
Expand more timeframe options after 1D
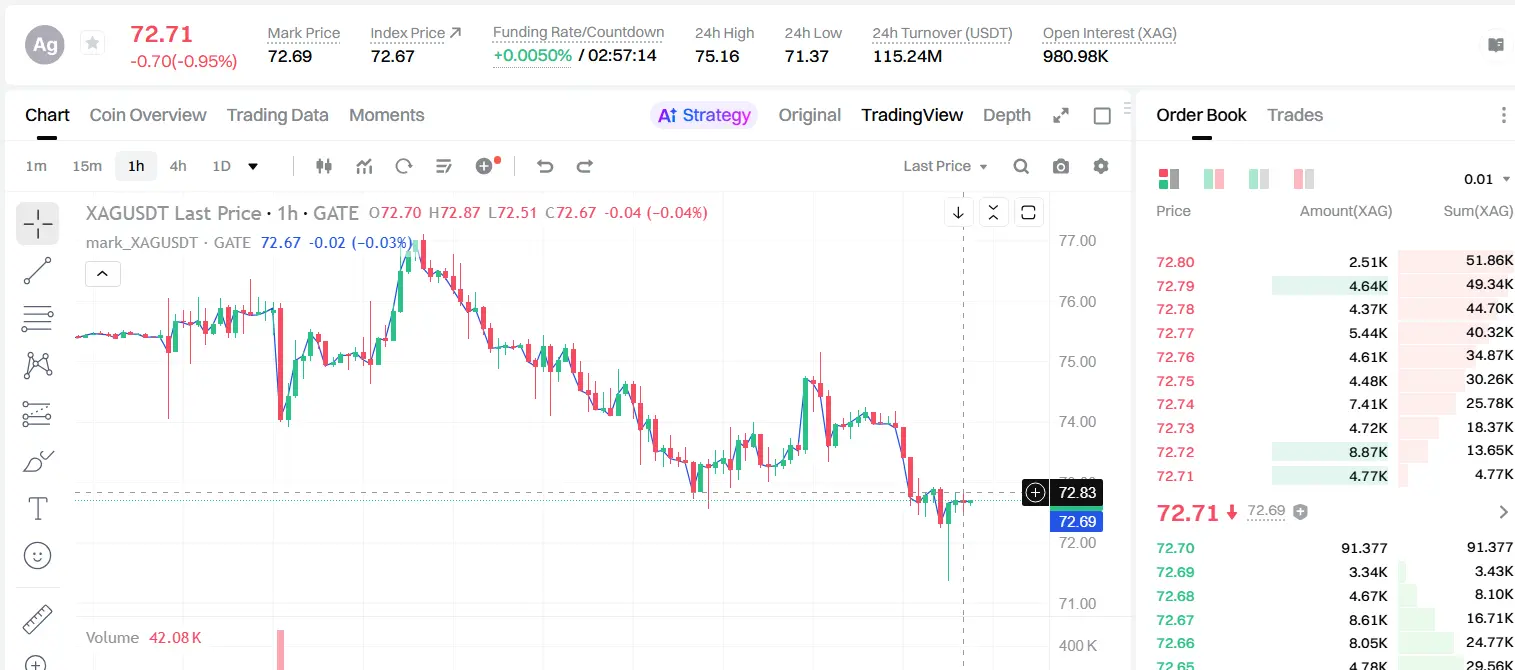coord(253,166)
